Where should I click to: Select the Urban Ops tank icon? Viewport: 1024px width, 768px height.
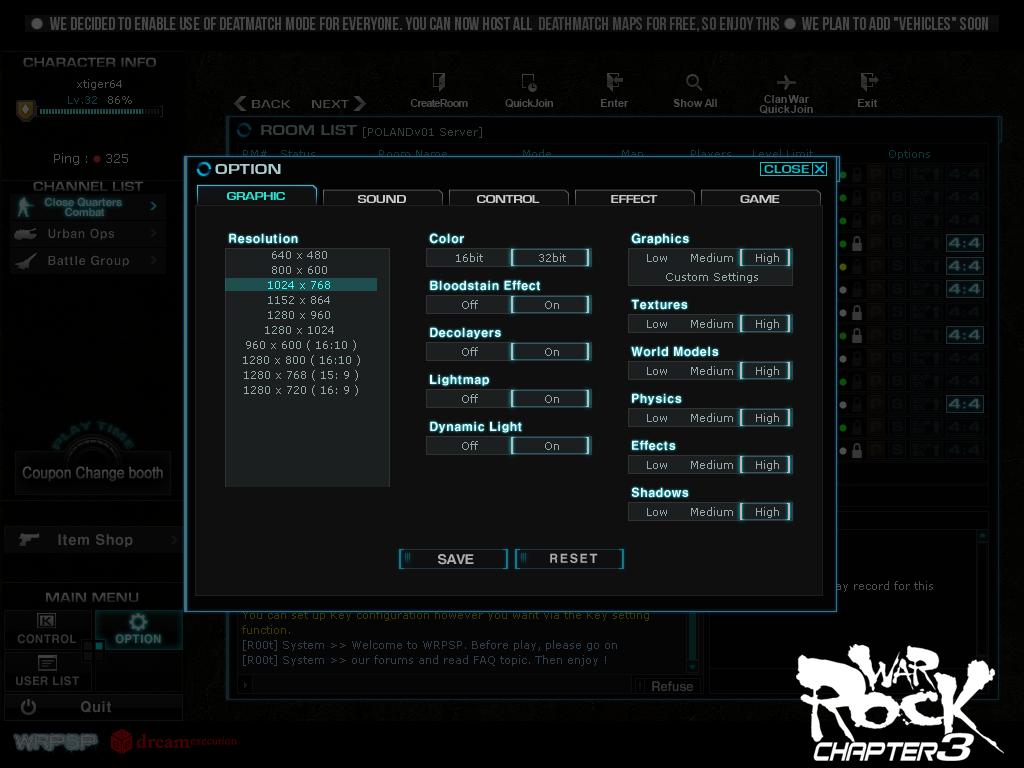pyautogui.click(x=25, y=233)
